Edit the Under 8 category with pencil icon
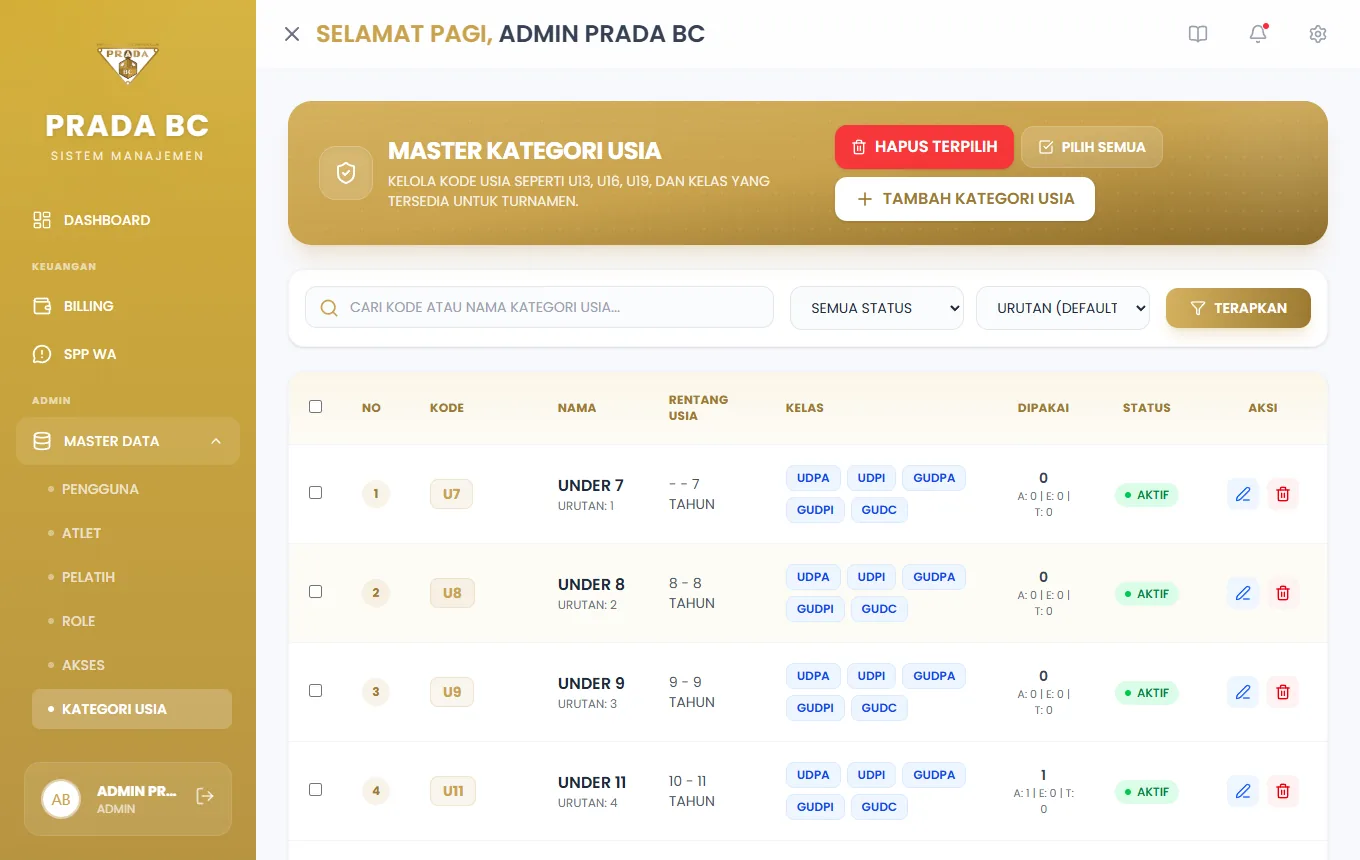 (1243, 593)
